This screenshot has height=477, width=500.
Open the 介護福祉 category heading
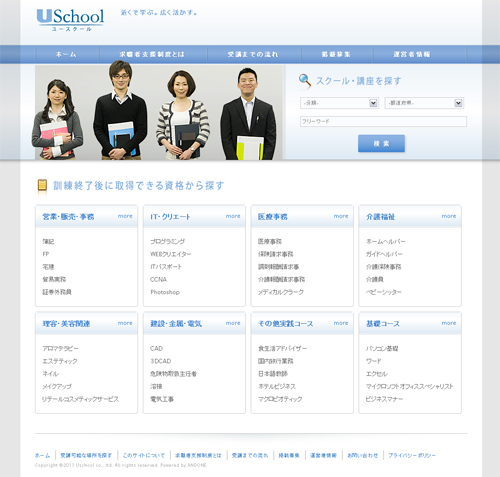380,217
